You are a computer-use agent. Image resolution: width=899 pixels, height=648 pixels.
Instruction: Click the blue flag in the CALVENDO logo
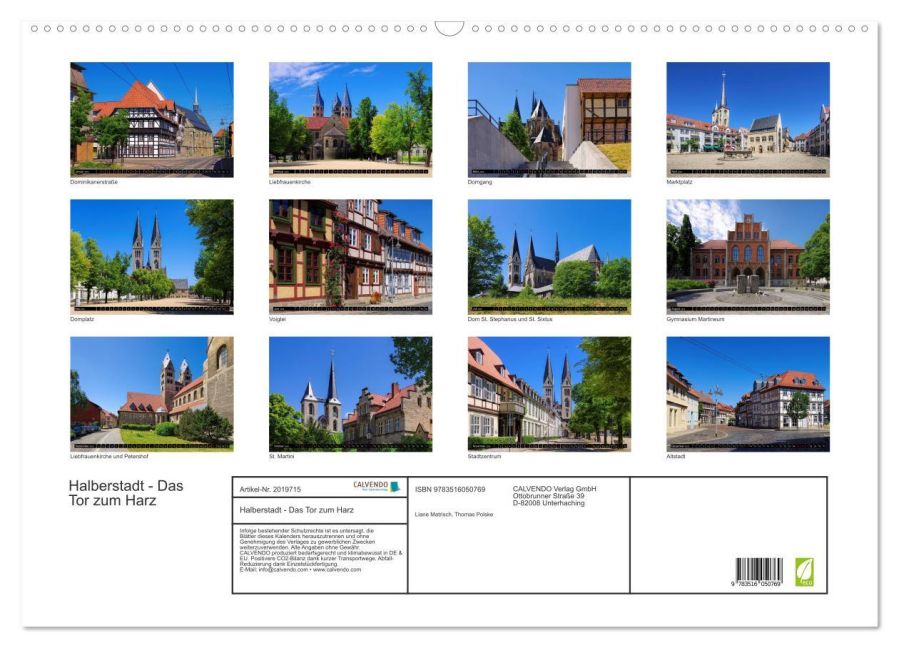[x=395, y=486]
